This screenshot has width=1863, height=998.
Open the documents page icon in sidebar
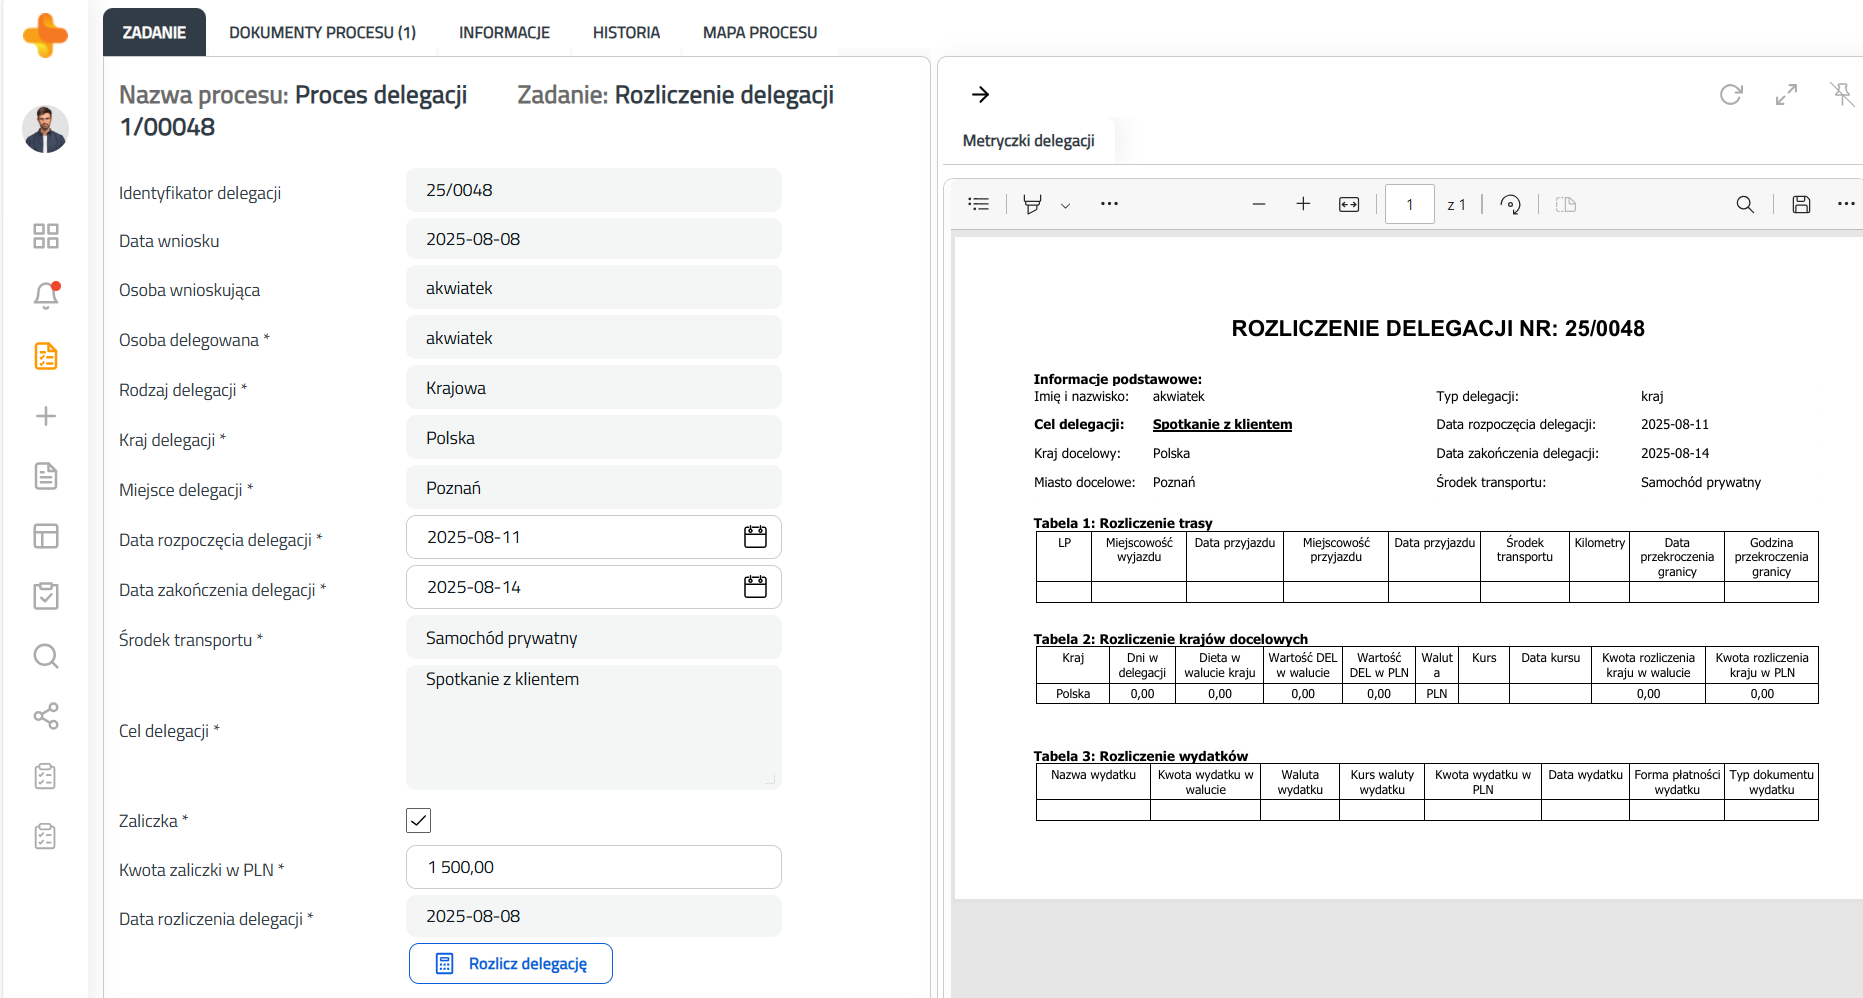(46, 476)
